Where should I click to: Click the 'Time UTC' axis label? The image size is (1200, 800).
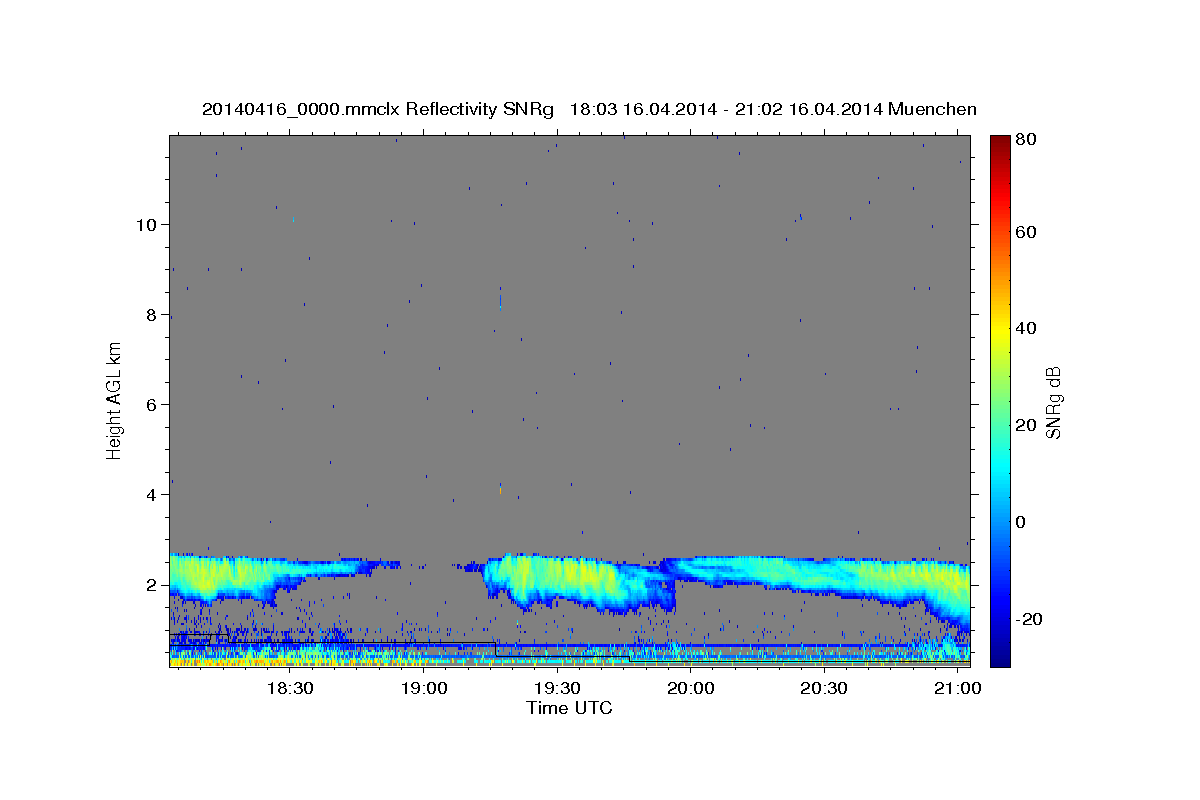pyautogui.click(x=569, y=708)
